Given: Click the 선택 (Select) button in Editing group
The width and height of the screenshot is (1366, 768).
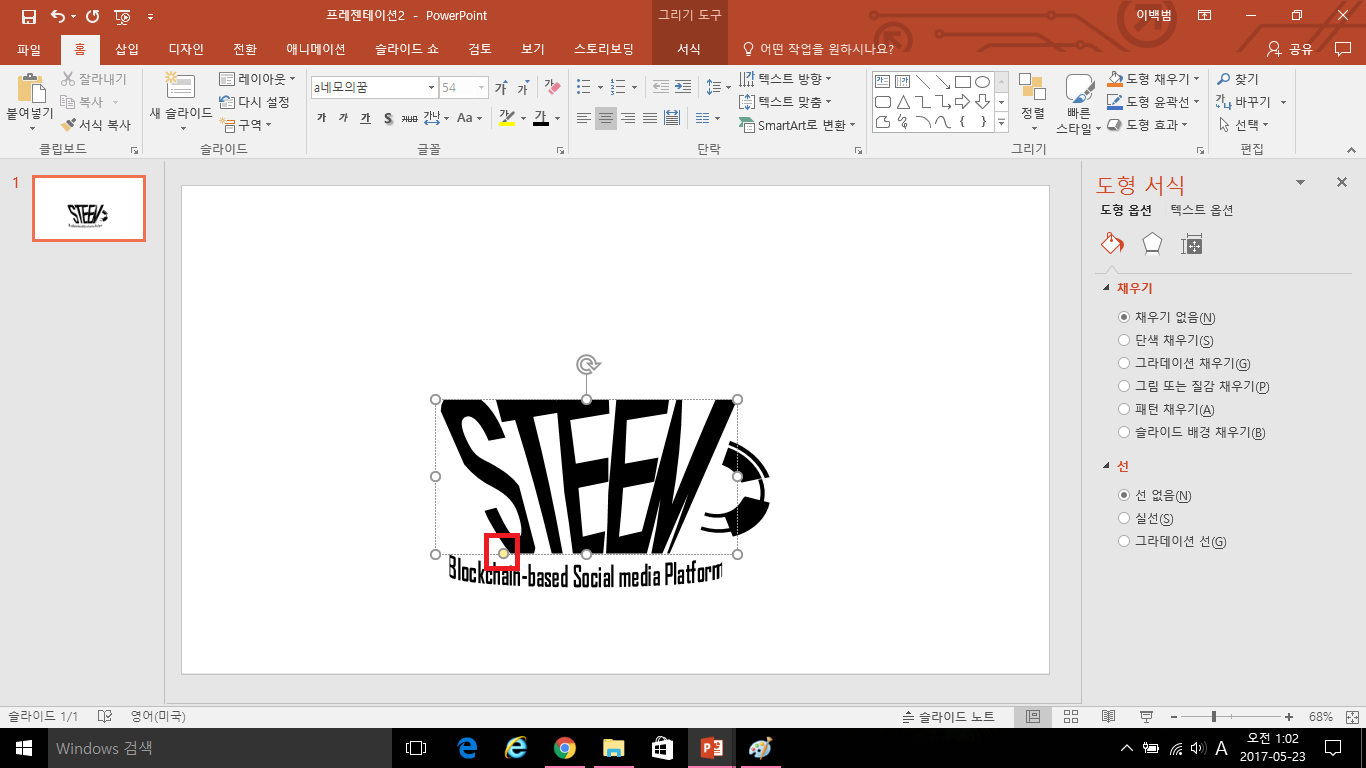Looking at the screenshot, I should pos(1244,125).
